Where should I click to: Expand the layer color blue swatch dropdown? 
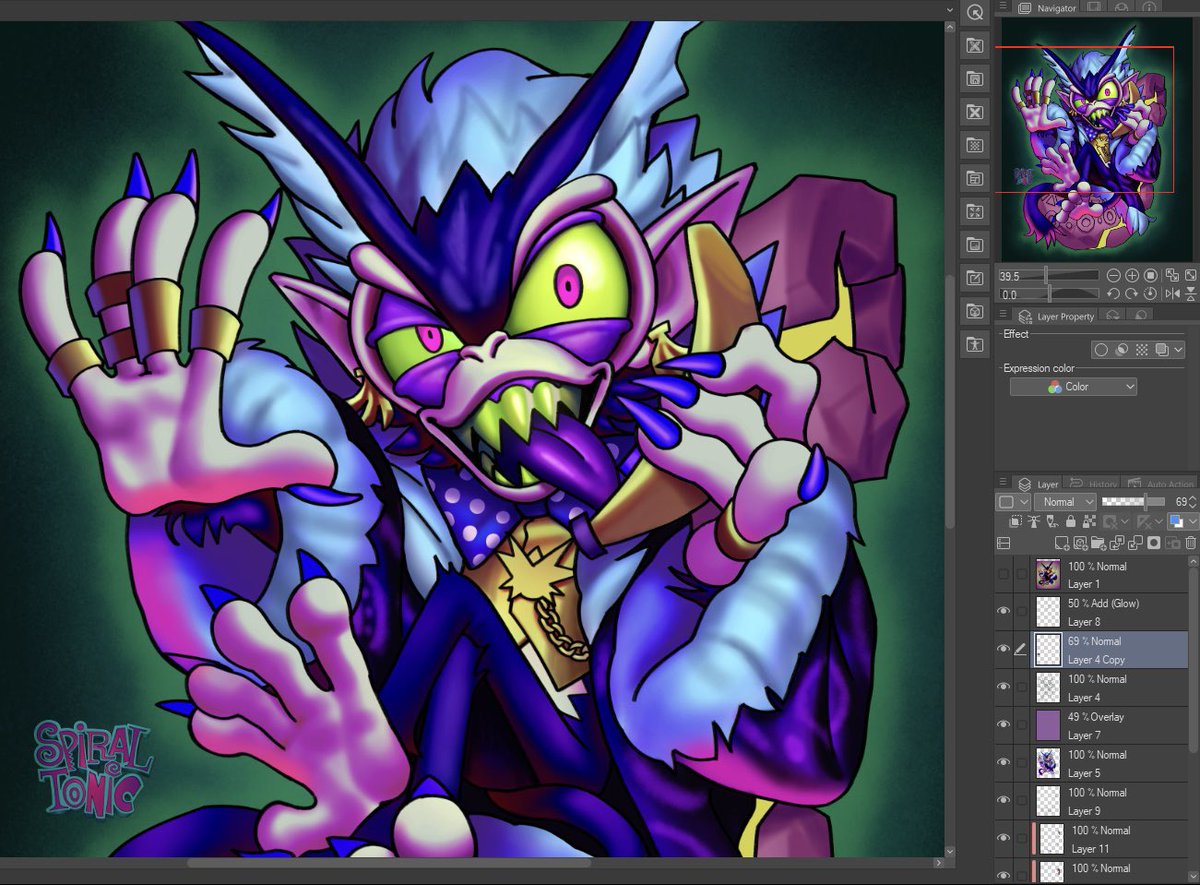1193,521
